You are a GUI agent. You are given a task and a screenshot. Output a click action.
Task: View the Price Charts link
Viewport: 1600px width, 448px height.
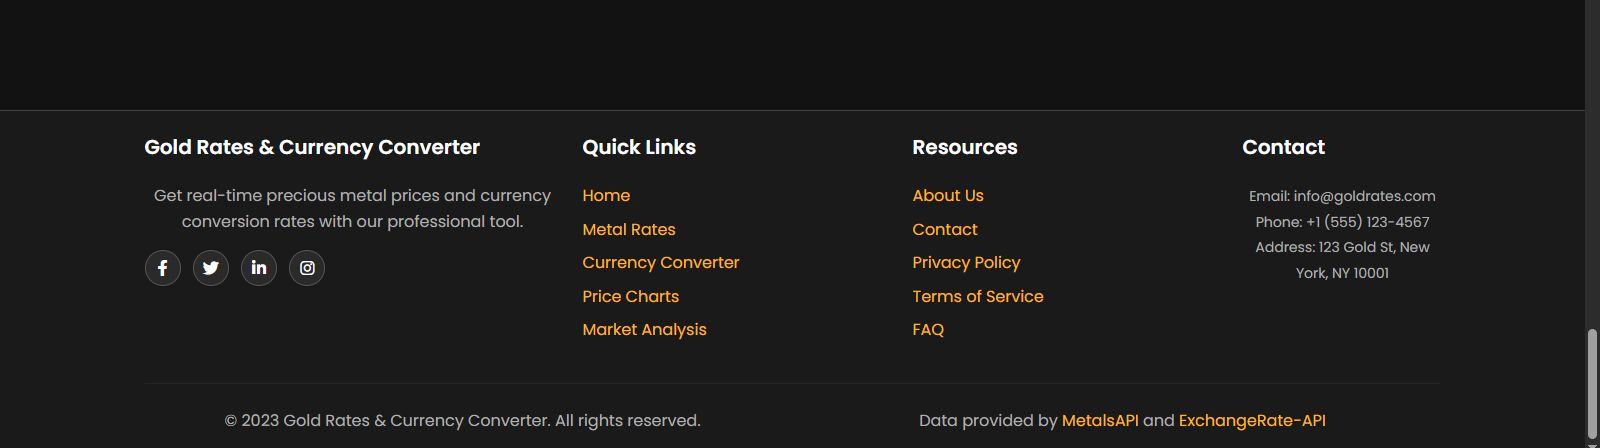(631, 297)
